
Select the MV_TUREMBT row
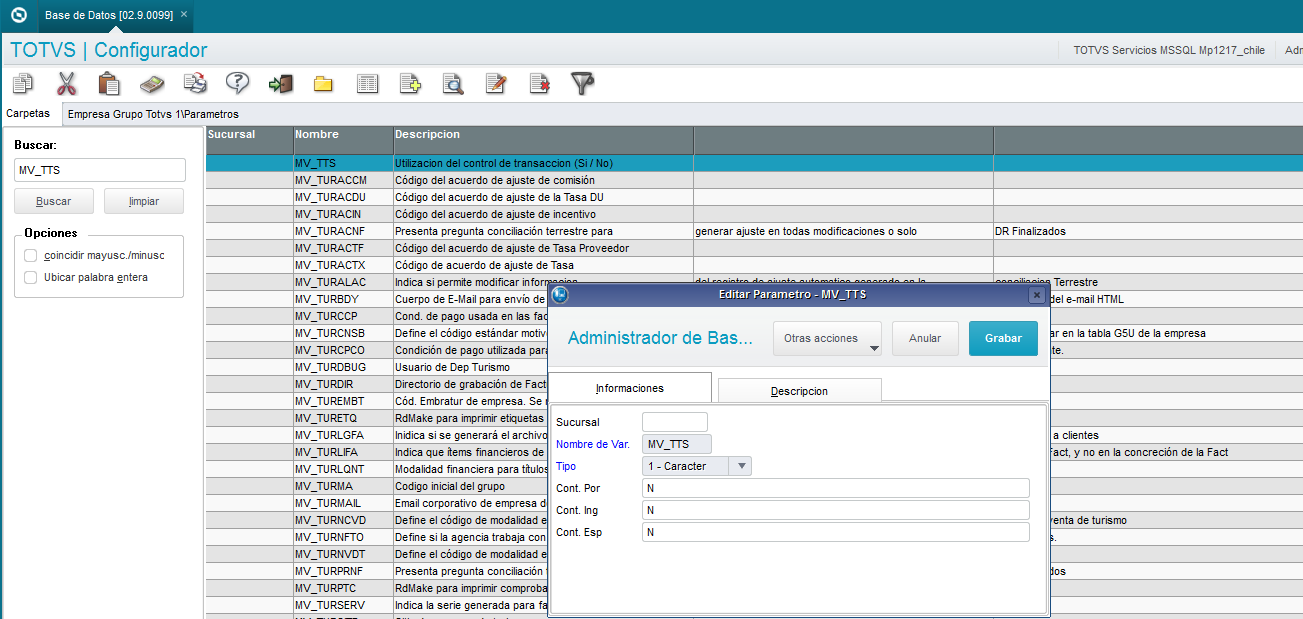pos(377,401)
